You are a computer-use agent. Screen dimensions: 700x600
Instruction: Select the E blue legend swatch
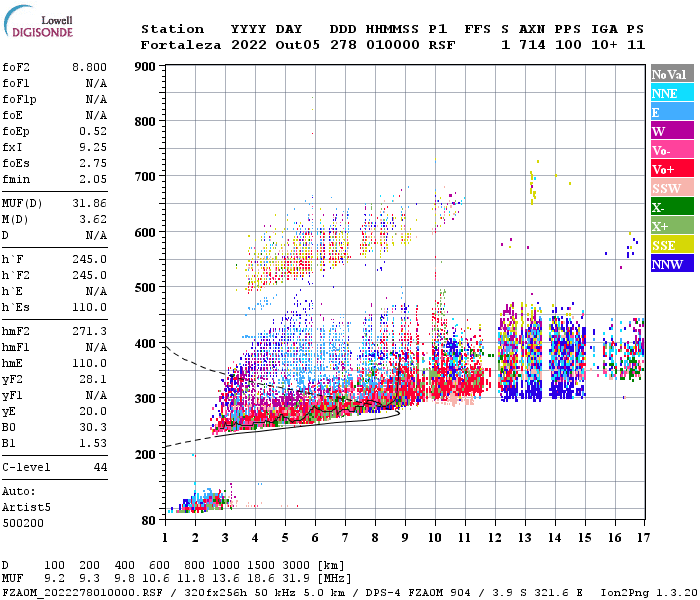point(672,112)
